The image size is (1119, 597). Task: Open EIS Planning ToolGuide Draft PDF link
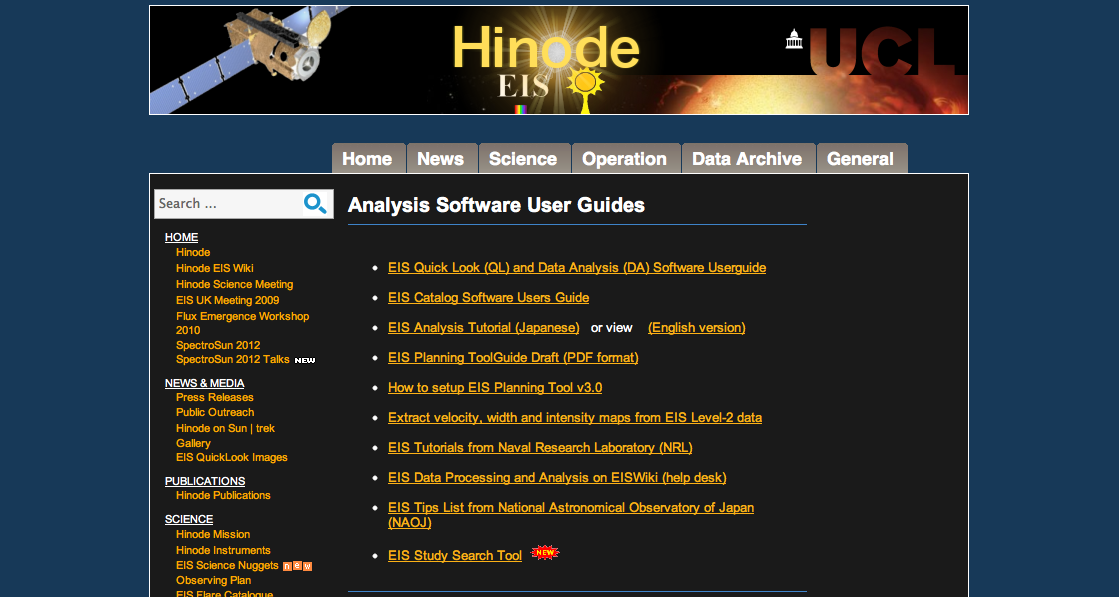pos(513,358)
